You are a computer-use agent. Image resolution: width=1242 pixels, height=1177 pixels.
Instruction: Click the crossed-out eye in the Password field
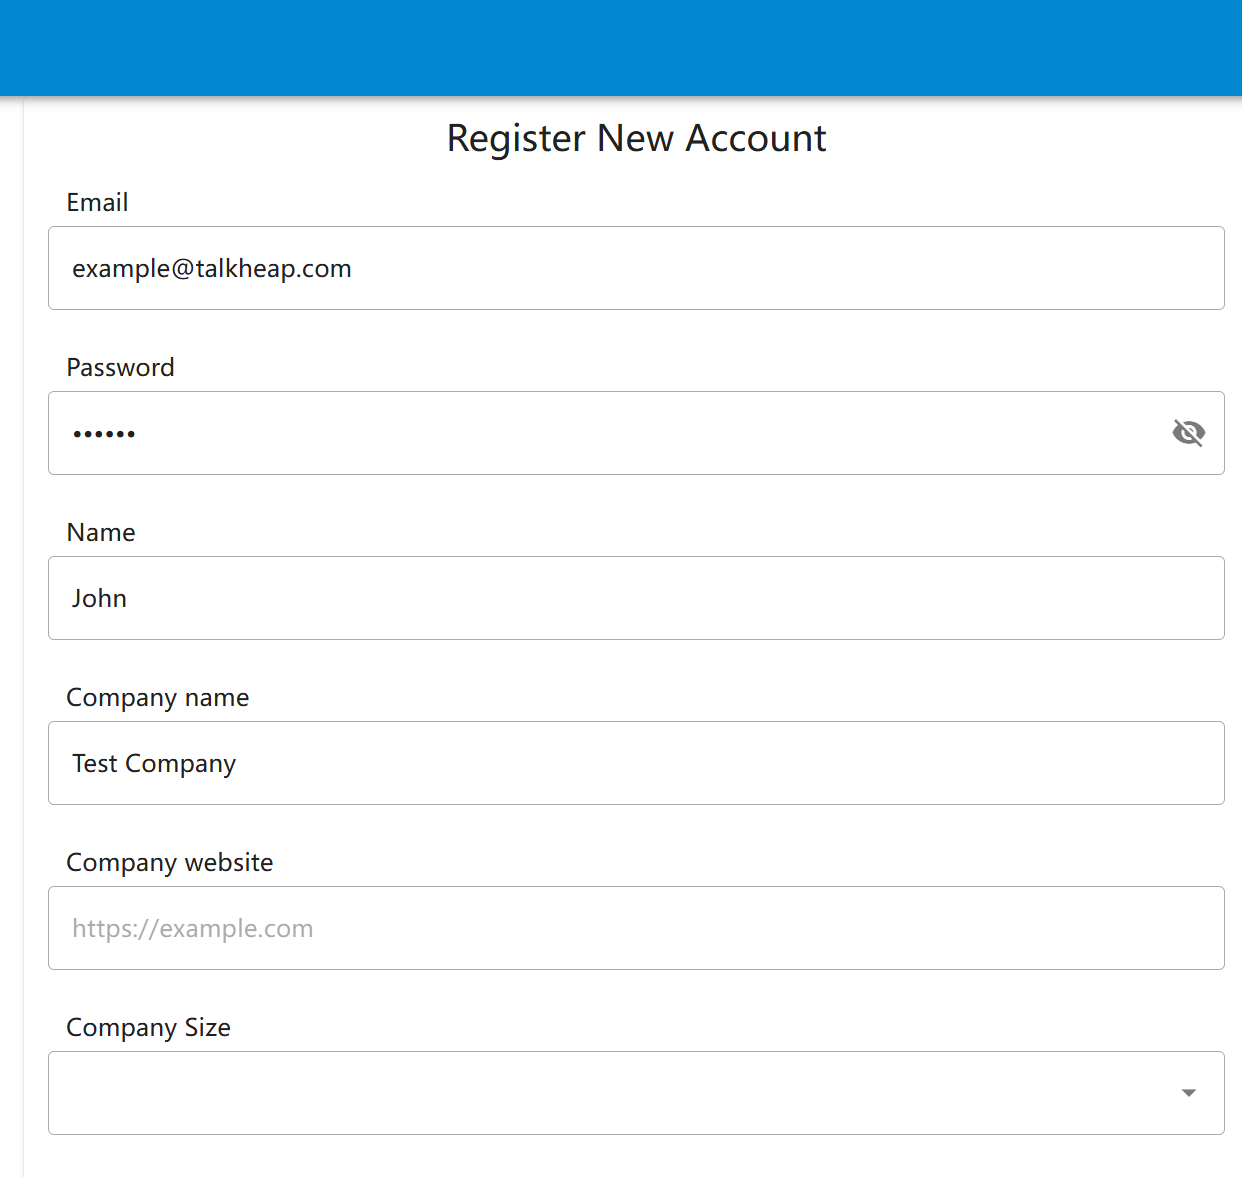coord(1189,433)
